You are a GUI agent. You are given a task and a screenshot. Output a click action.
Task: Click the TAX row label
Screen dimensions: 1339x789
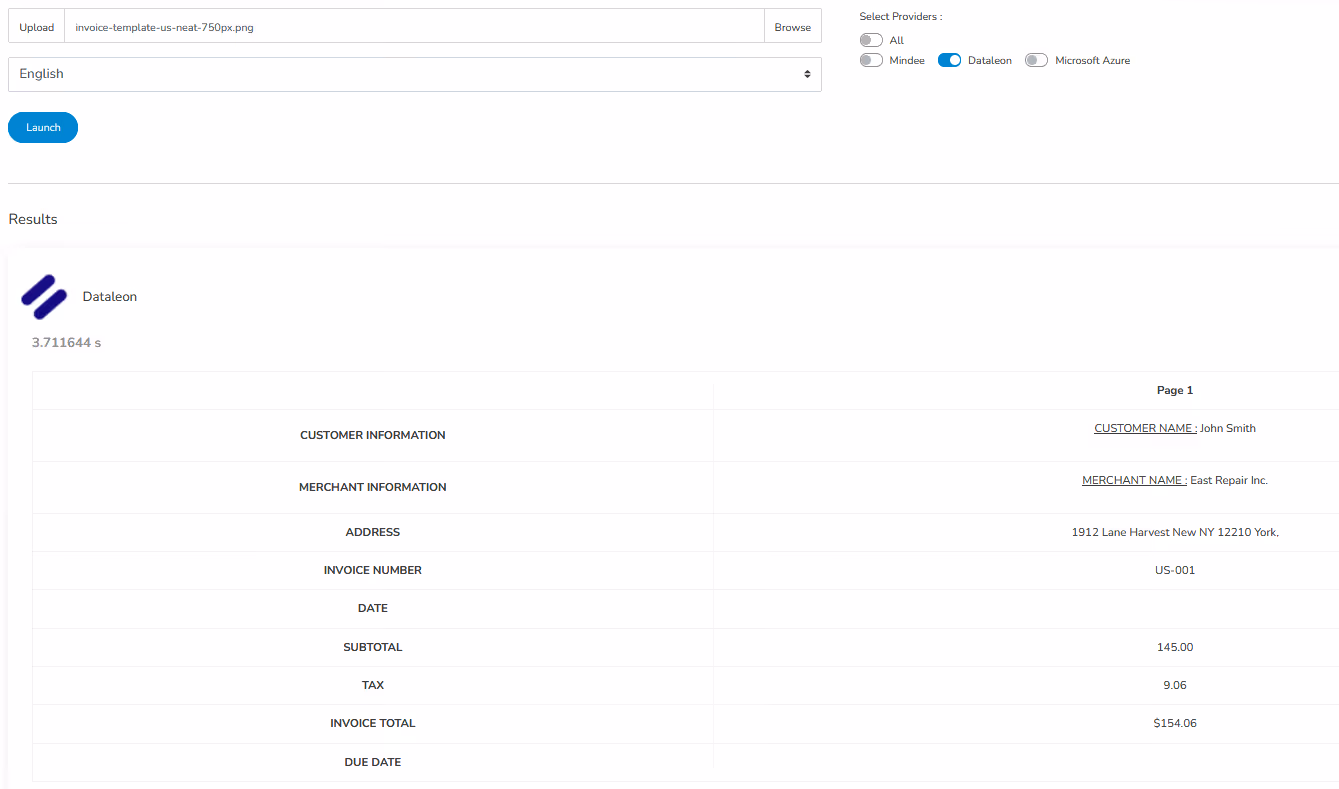click(x=373, y=685)
